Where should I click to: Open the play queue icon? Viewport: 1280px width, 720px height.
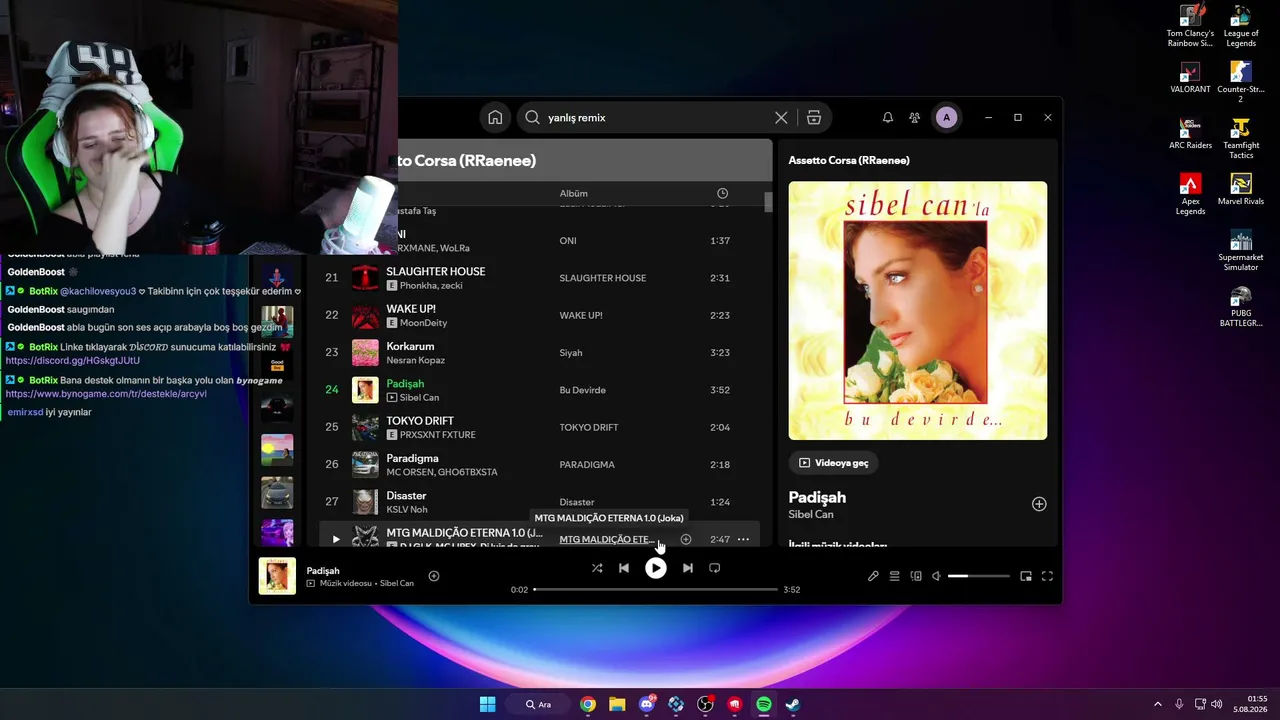tap(895, 576)
